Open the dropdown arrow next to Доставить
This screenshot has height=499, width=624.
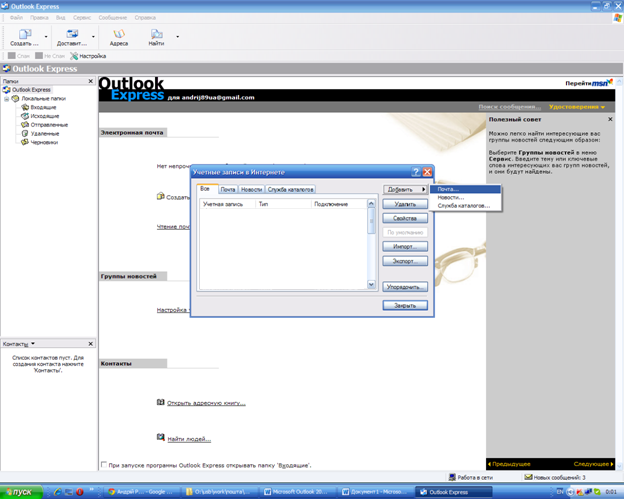[x=94, y=37]
